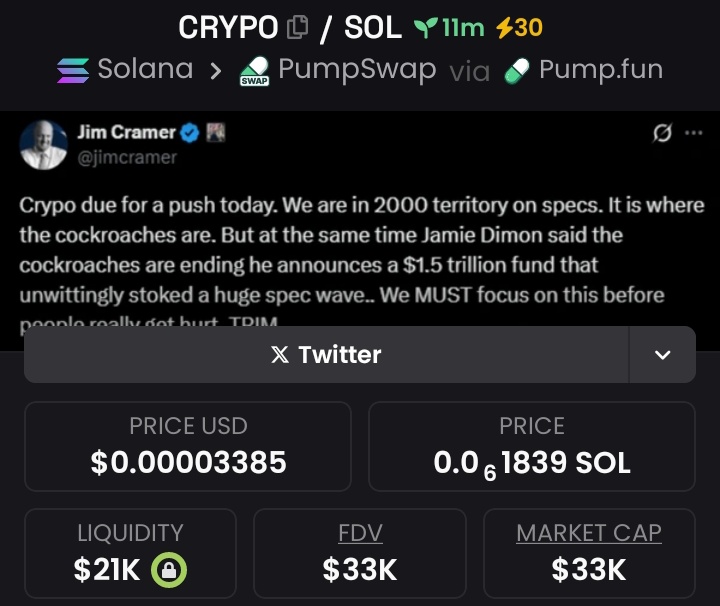Screen dimensions: 720x606
Task: Open the tweet's three-dot more menu
Action: (x=693, y=133)
